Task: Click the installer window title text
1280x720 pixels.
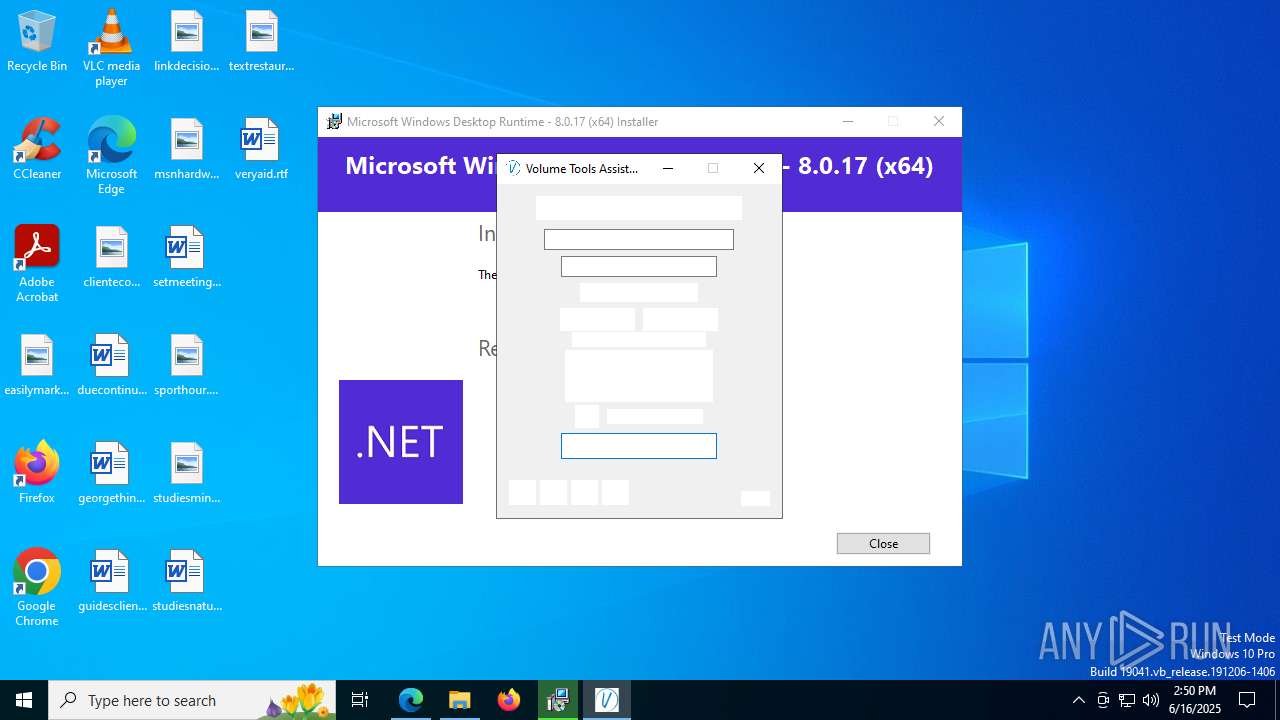Action: tap(503, 122)
